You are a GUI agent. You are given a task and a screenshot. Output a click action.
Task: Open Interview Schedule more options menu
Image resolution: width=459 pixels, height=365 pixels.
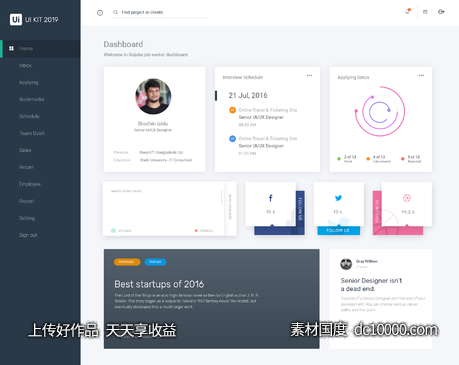pos(309,76)
